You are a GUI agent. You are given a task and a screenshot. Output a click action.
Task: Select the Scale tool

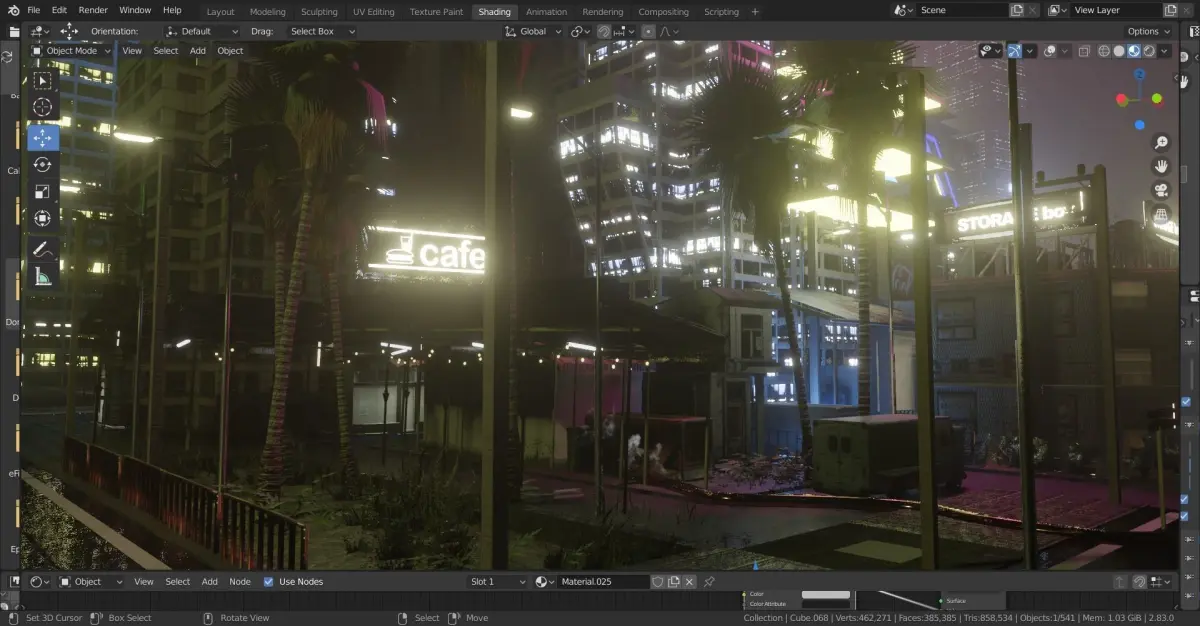point(43,192)
